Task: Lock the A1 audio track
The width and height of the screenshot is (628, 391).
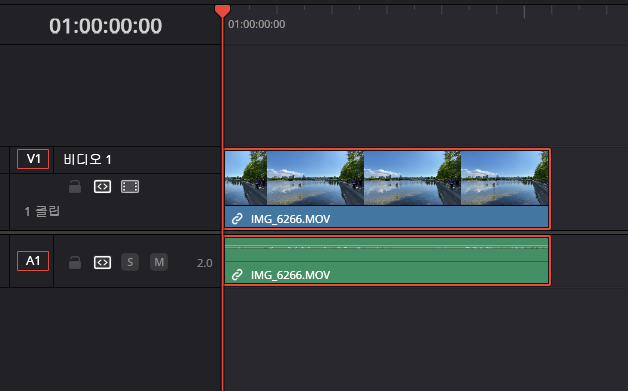Action: 75,262
